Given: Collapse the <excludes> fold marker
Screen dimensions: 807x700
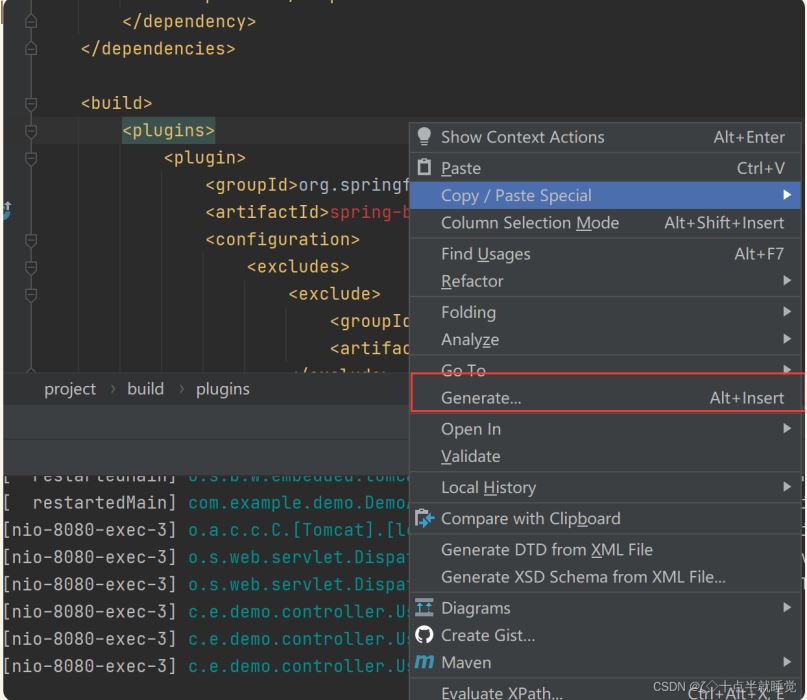Looking at the screenshot, I should point(31,267).
